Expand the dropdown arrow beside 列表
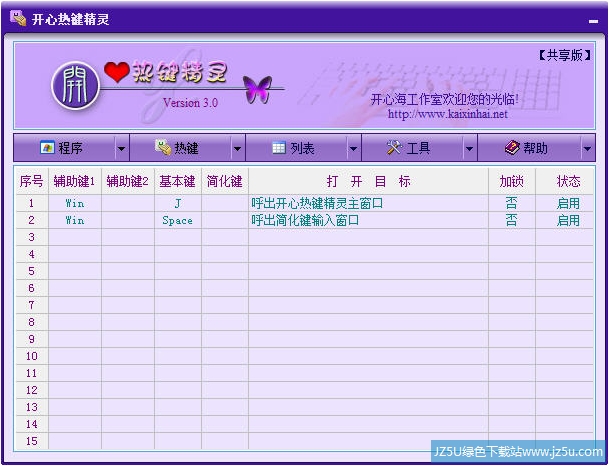Image resolution: width=609 pixels, height=466 pixels. click(353, 148)
